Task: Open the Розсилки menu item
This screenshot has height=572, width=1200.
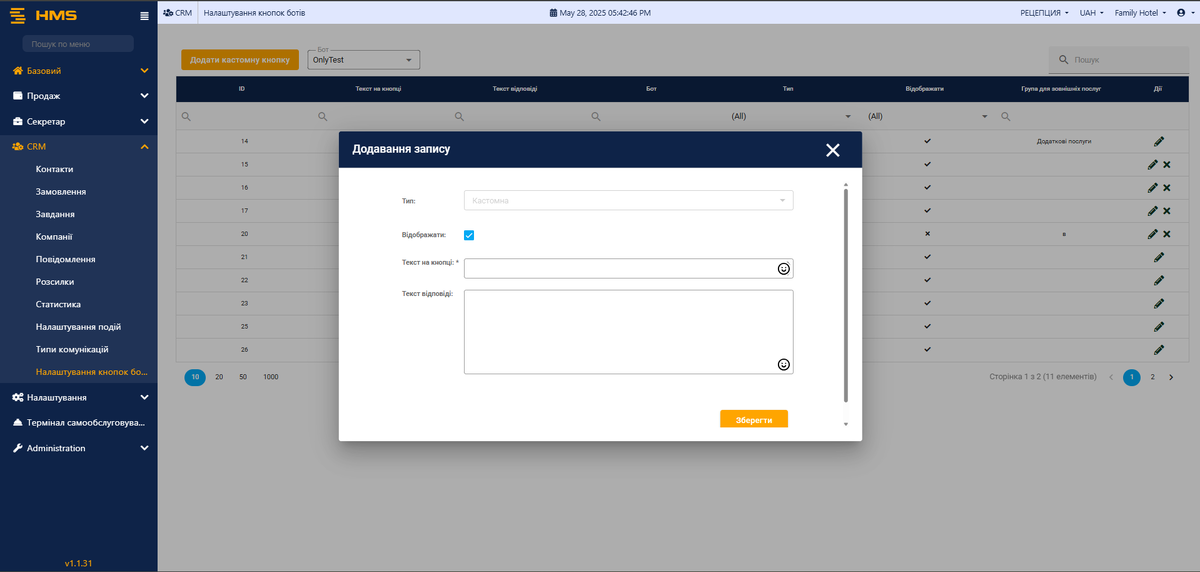Action: [x=55, y=282]
